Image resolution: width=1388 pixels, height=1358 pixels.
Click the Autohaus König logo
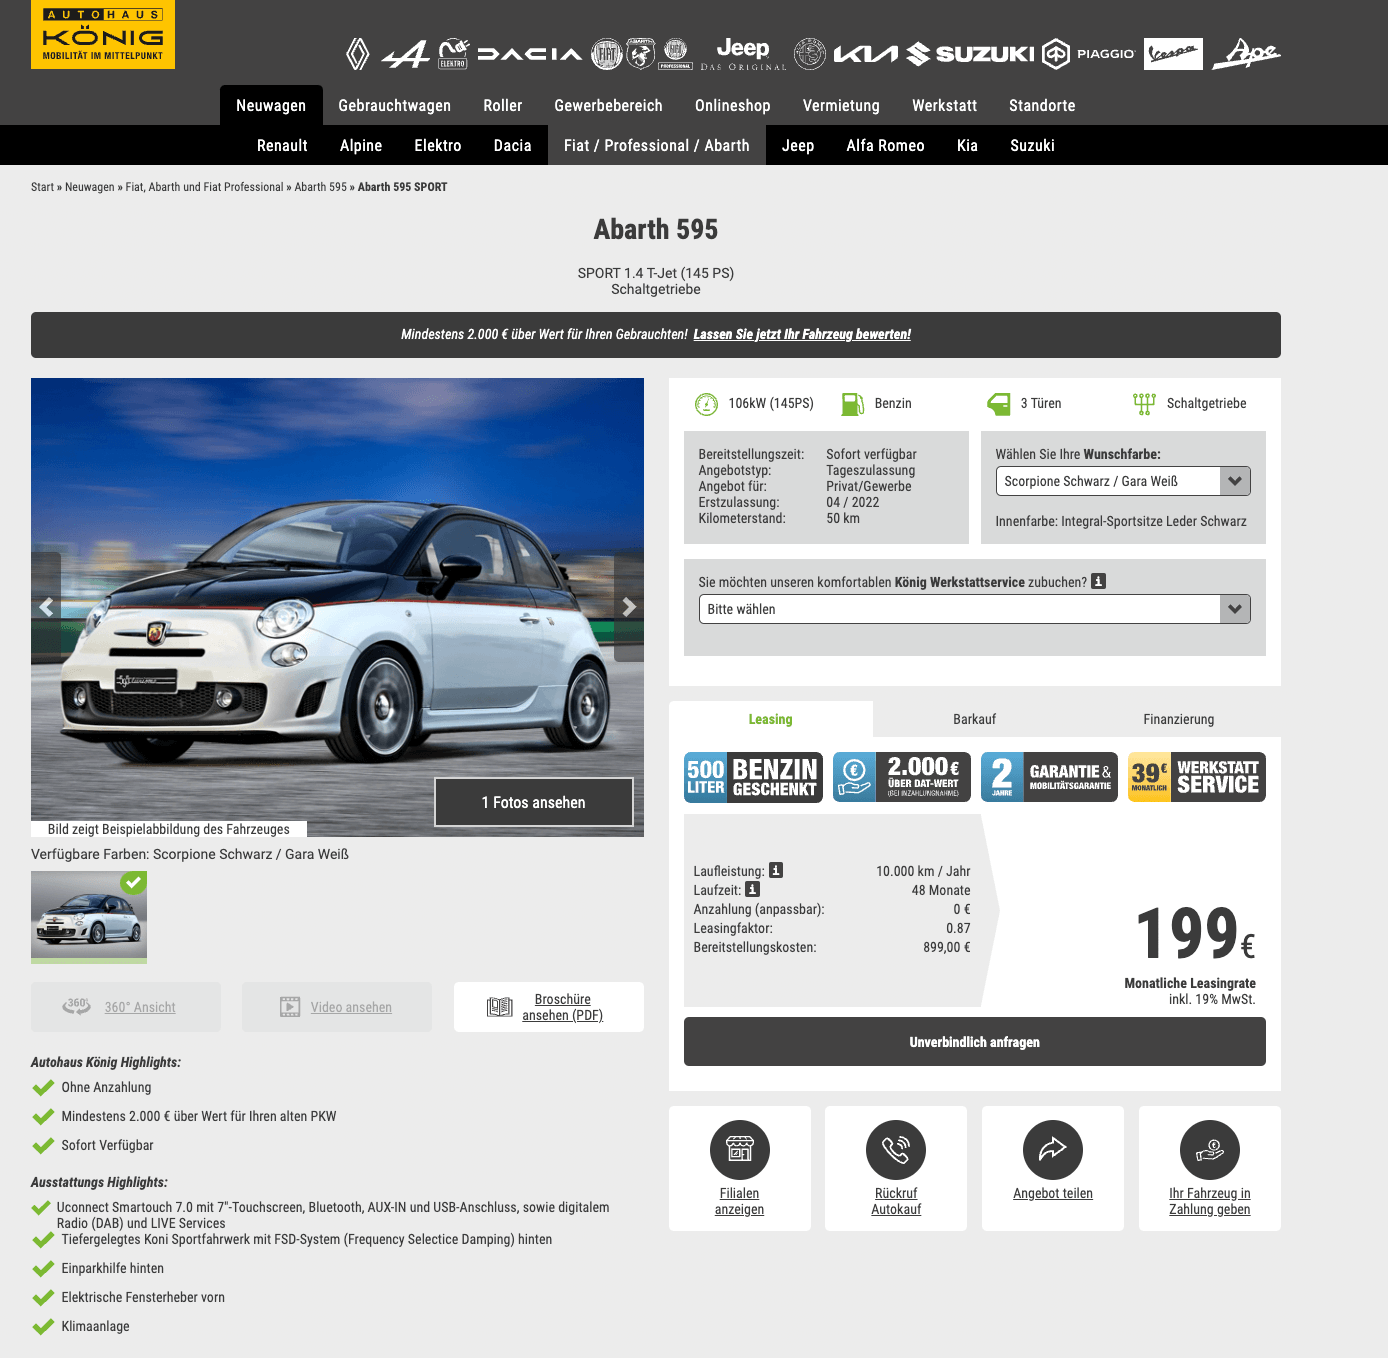[x=103, y=35]
